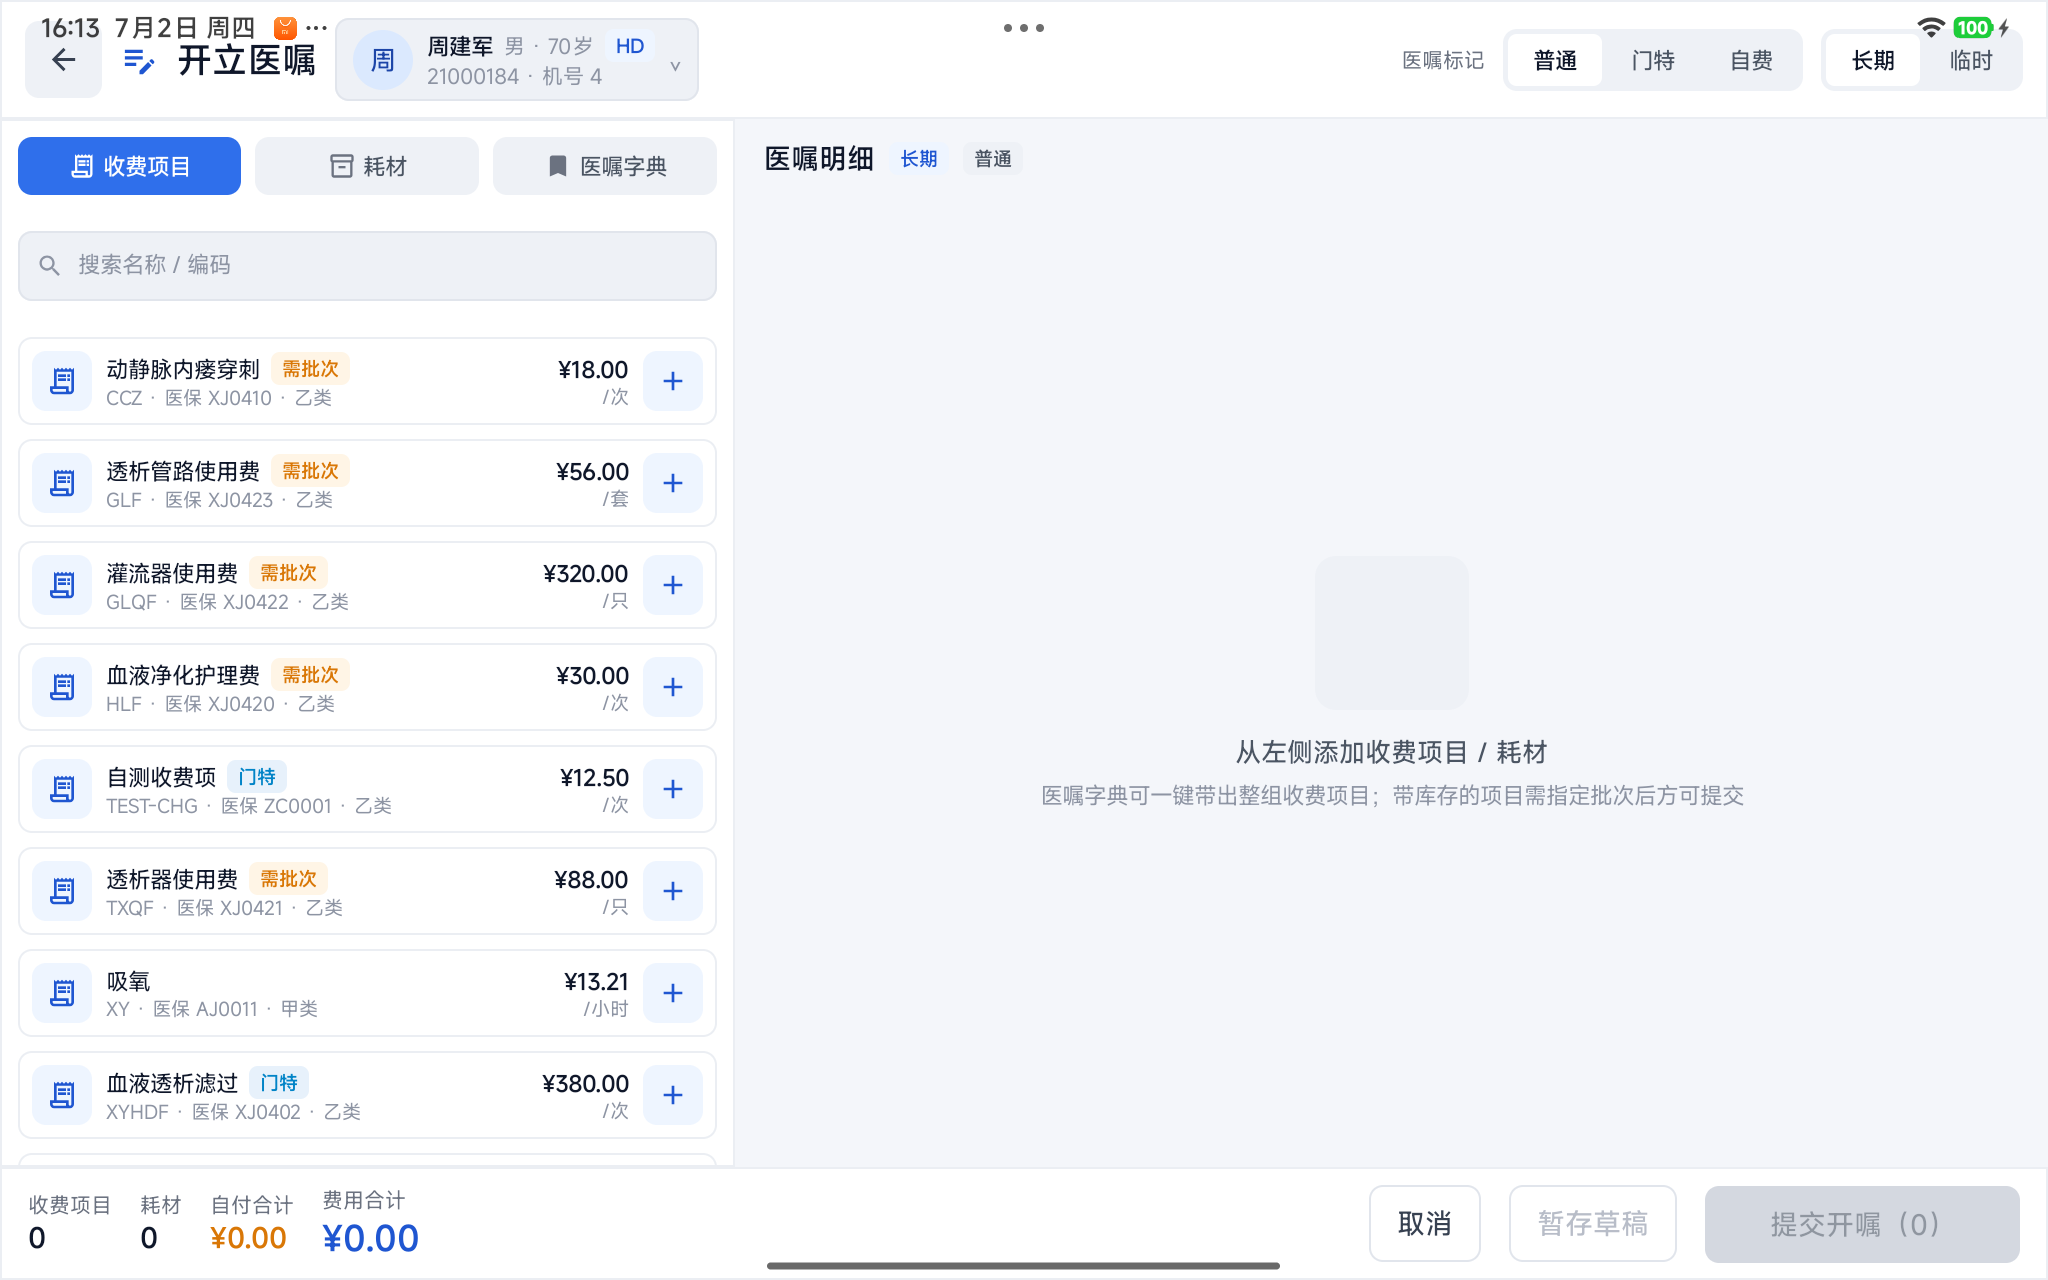Select 门特 order mark

click(x=1653, y=60)
